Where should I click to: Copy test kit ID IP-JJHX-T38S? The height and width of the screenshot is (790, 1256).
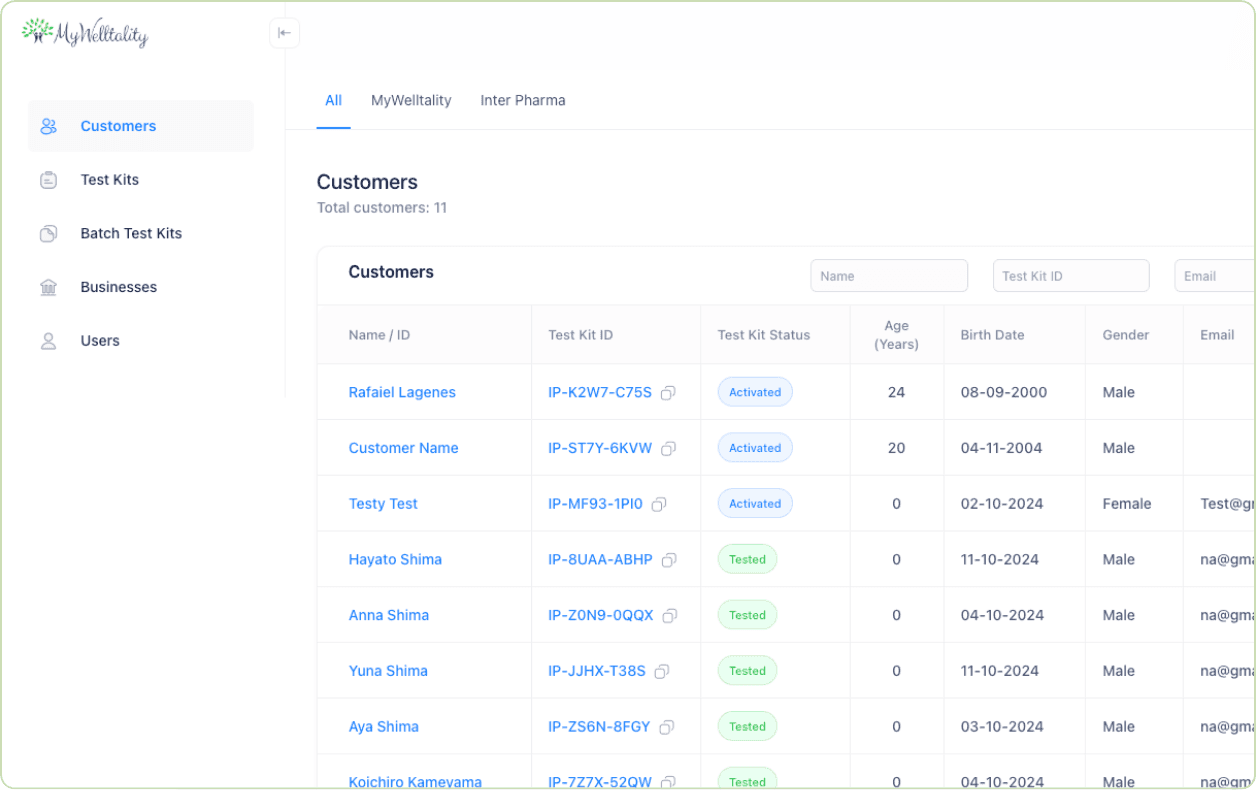coord(662,672)
